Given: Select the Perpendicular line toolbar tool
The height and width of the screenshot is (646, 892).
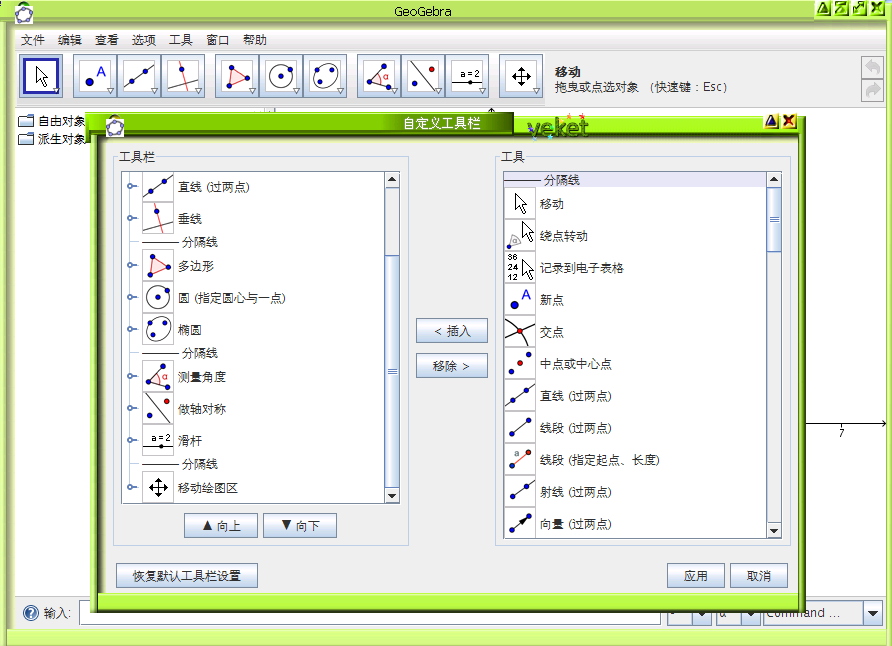Looking at the screenshot, I should (183, 76).
